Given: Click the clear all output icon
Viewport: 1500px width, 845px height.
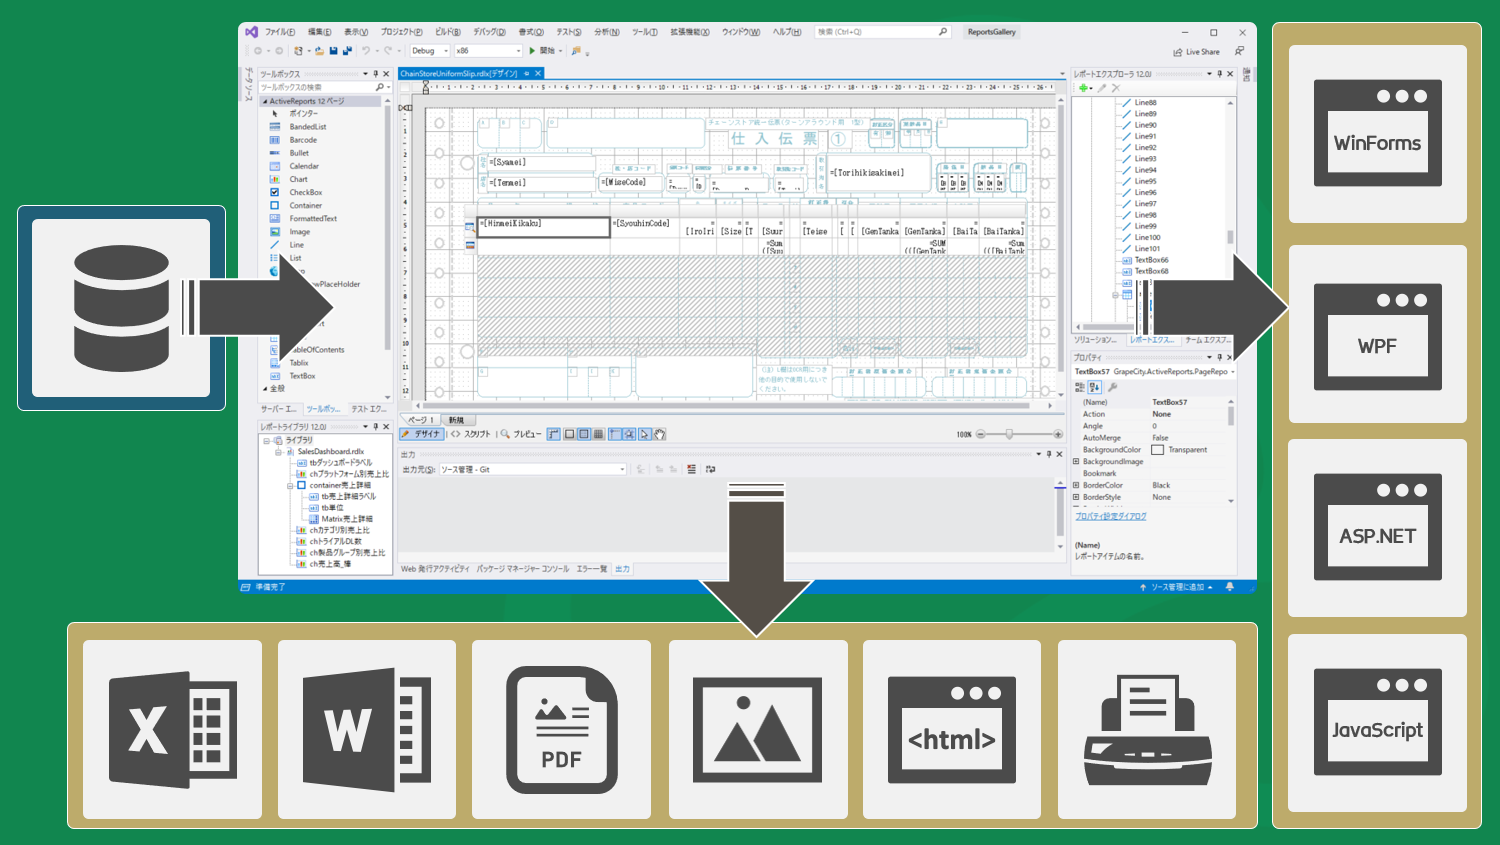Looking at the screenshot, I should pyautogui.click(x=691, y=469).
